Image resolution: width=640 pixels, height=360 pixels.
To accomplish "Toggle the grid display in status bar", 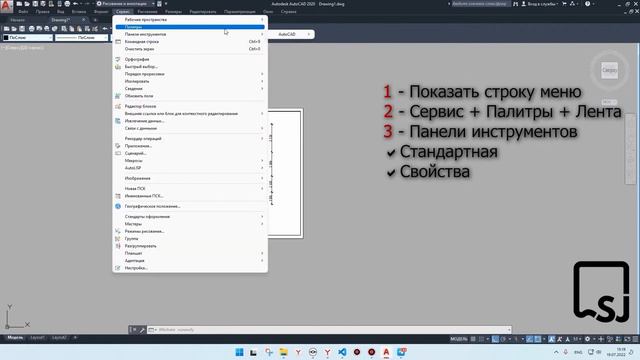I will point(473,339).
